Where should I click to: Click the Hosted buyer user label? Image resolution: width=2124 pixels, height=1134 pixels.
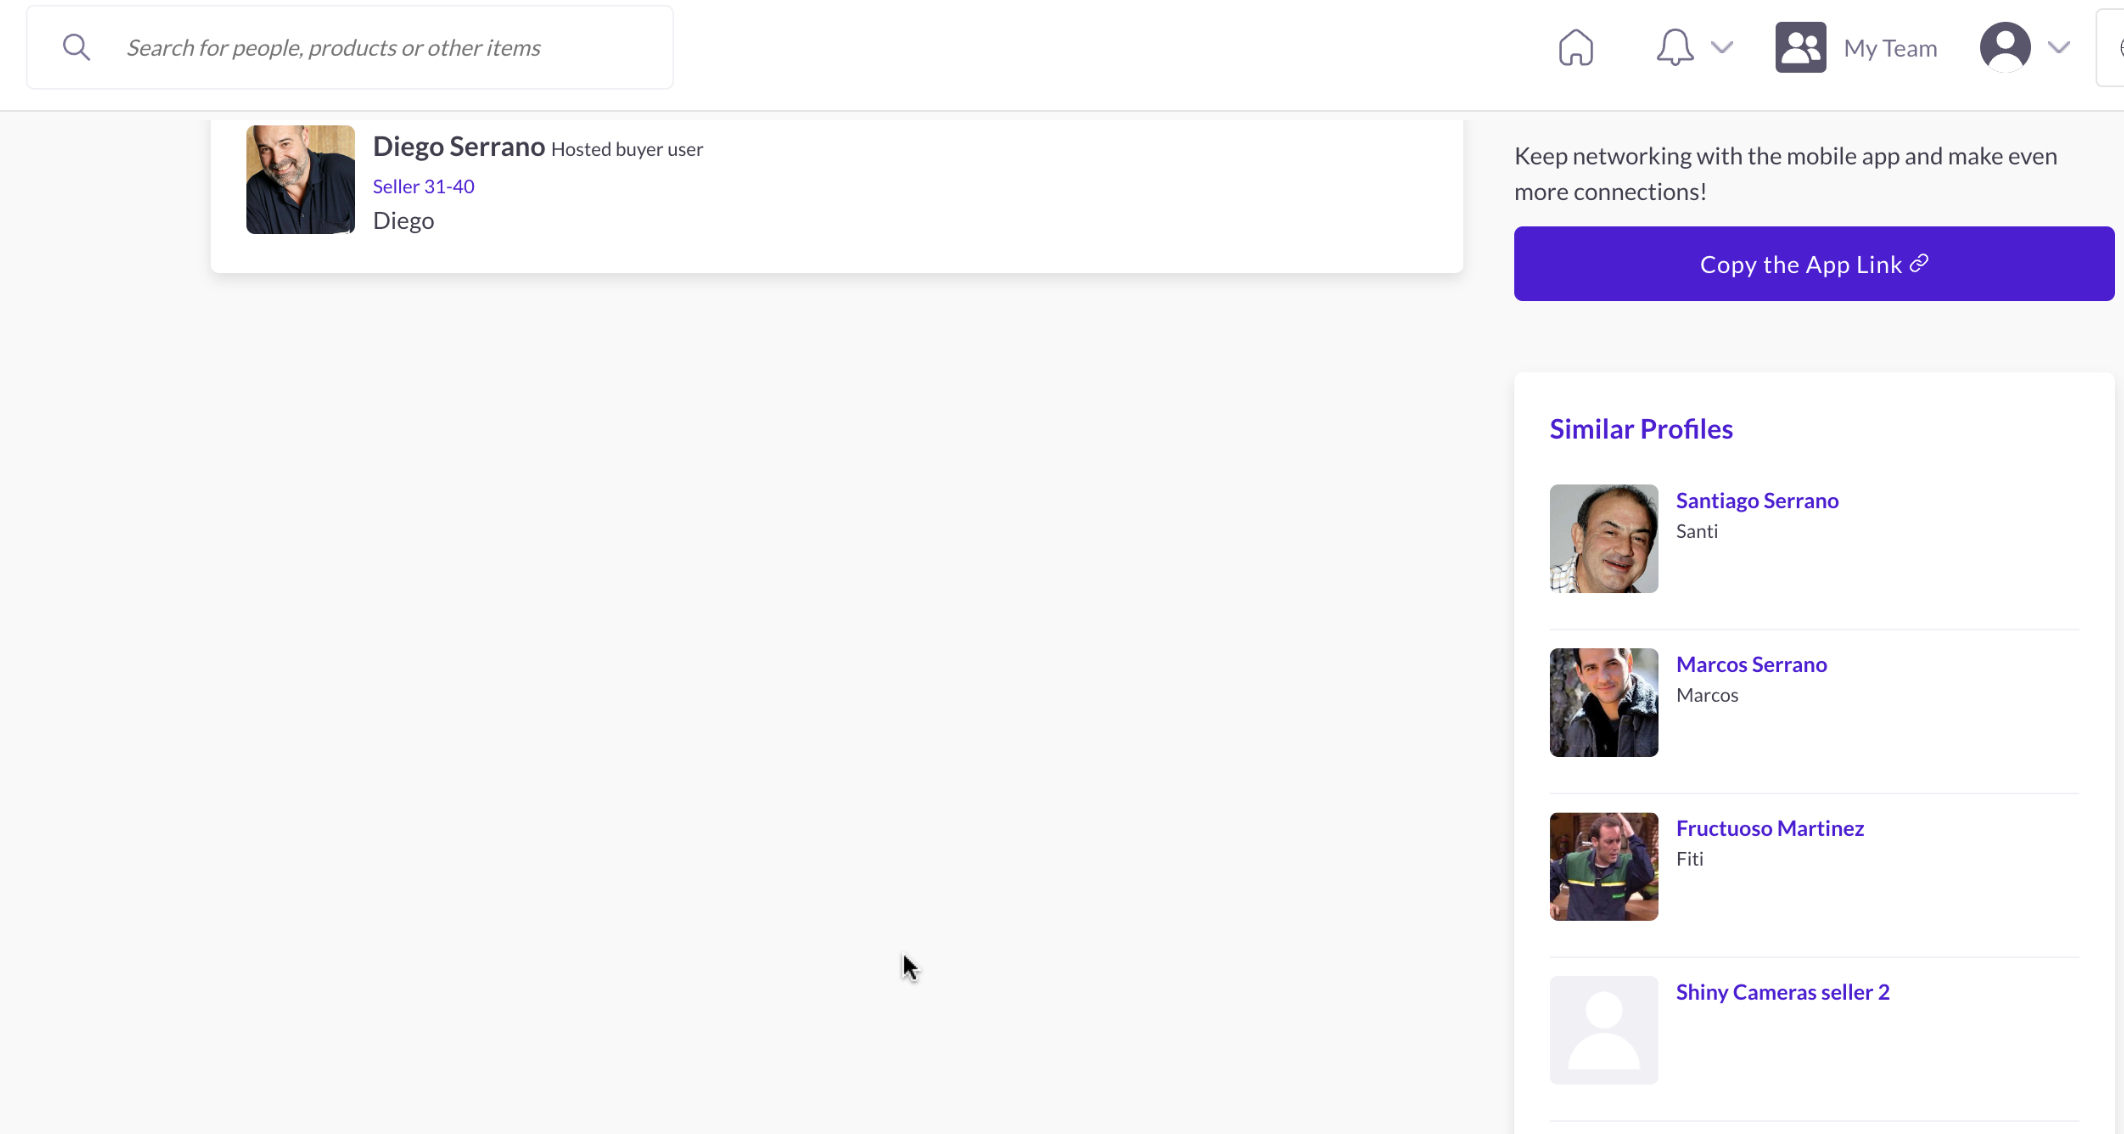627,149
